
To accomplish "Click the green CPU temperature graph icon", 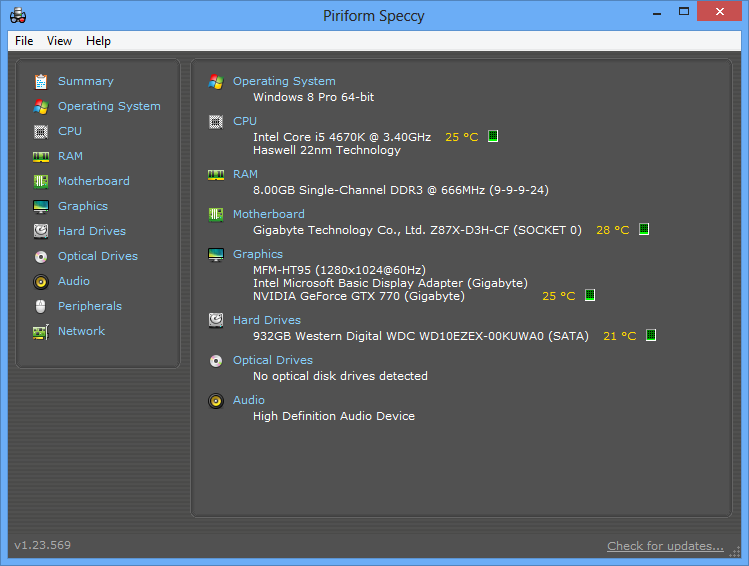I will [493, 136].
